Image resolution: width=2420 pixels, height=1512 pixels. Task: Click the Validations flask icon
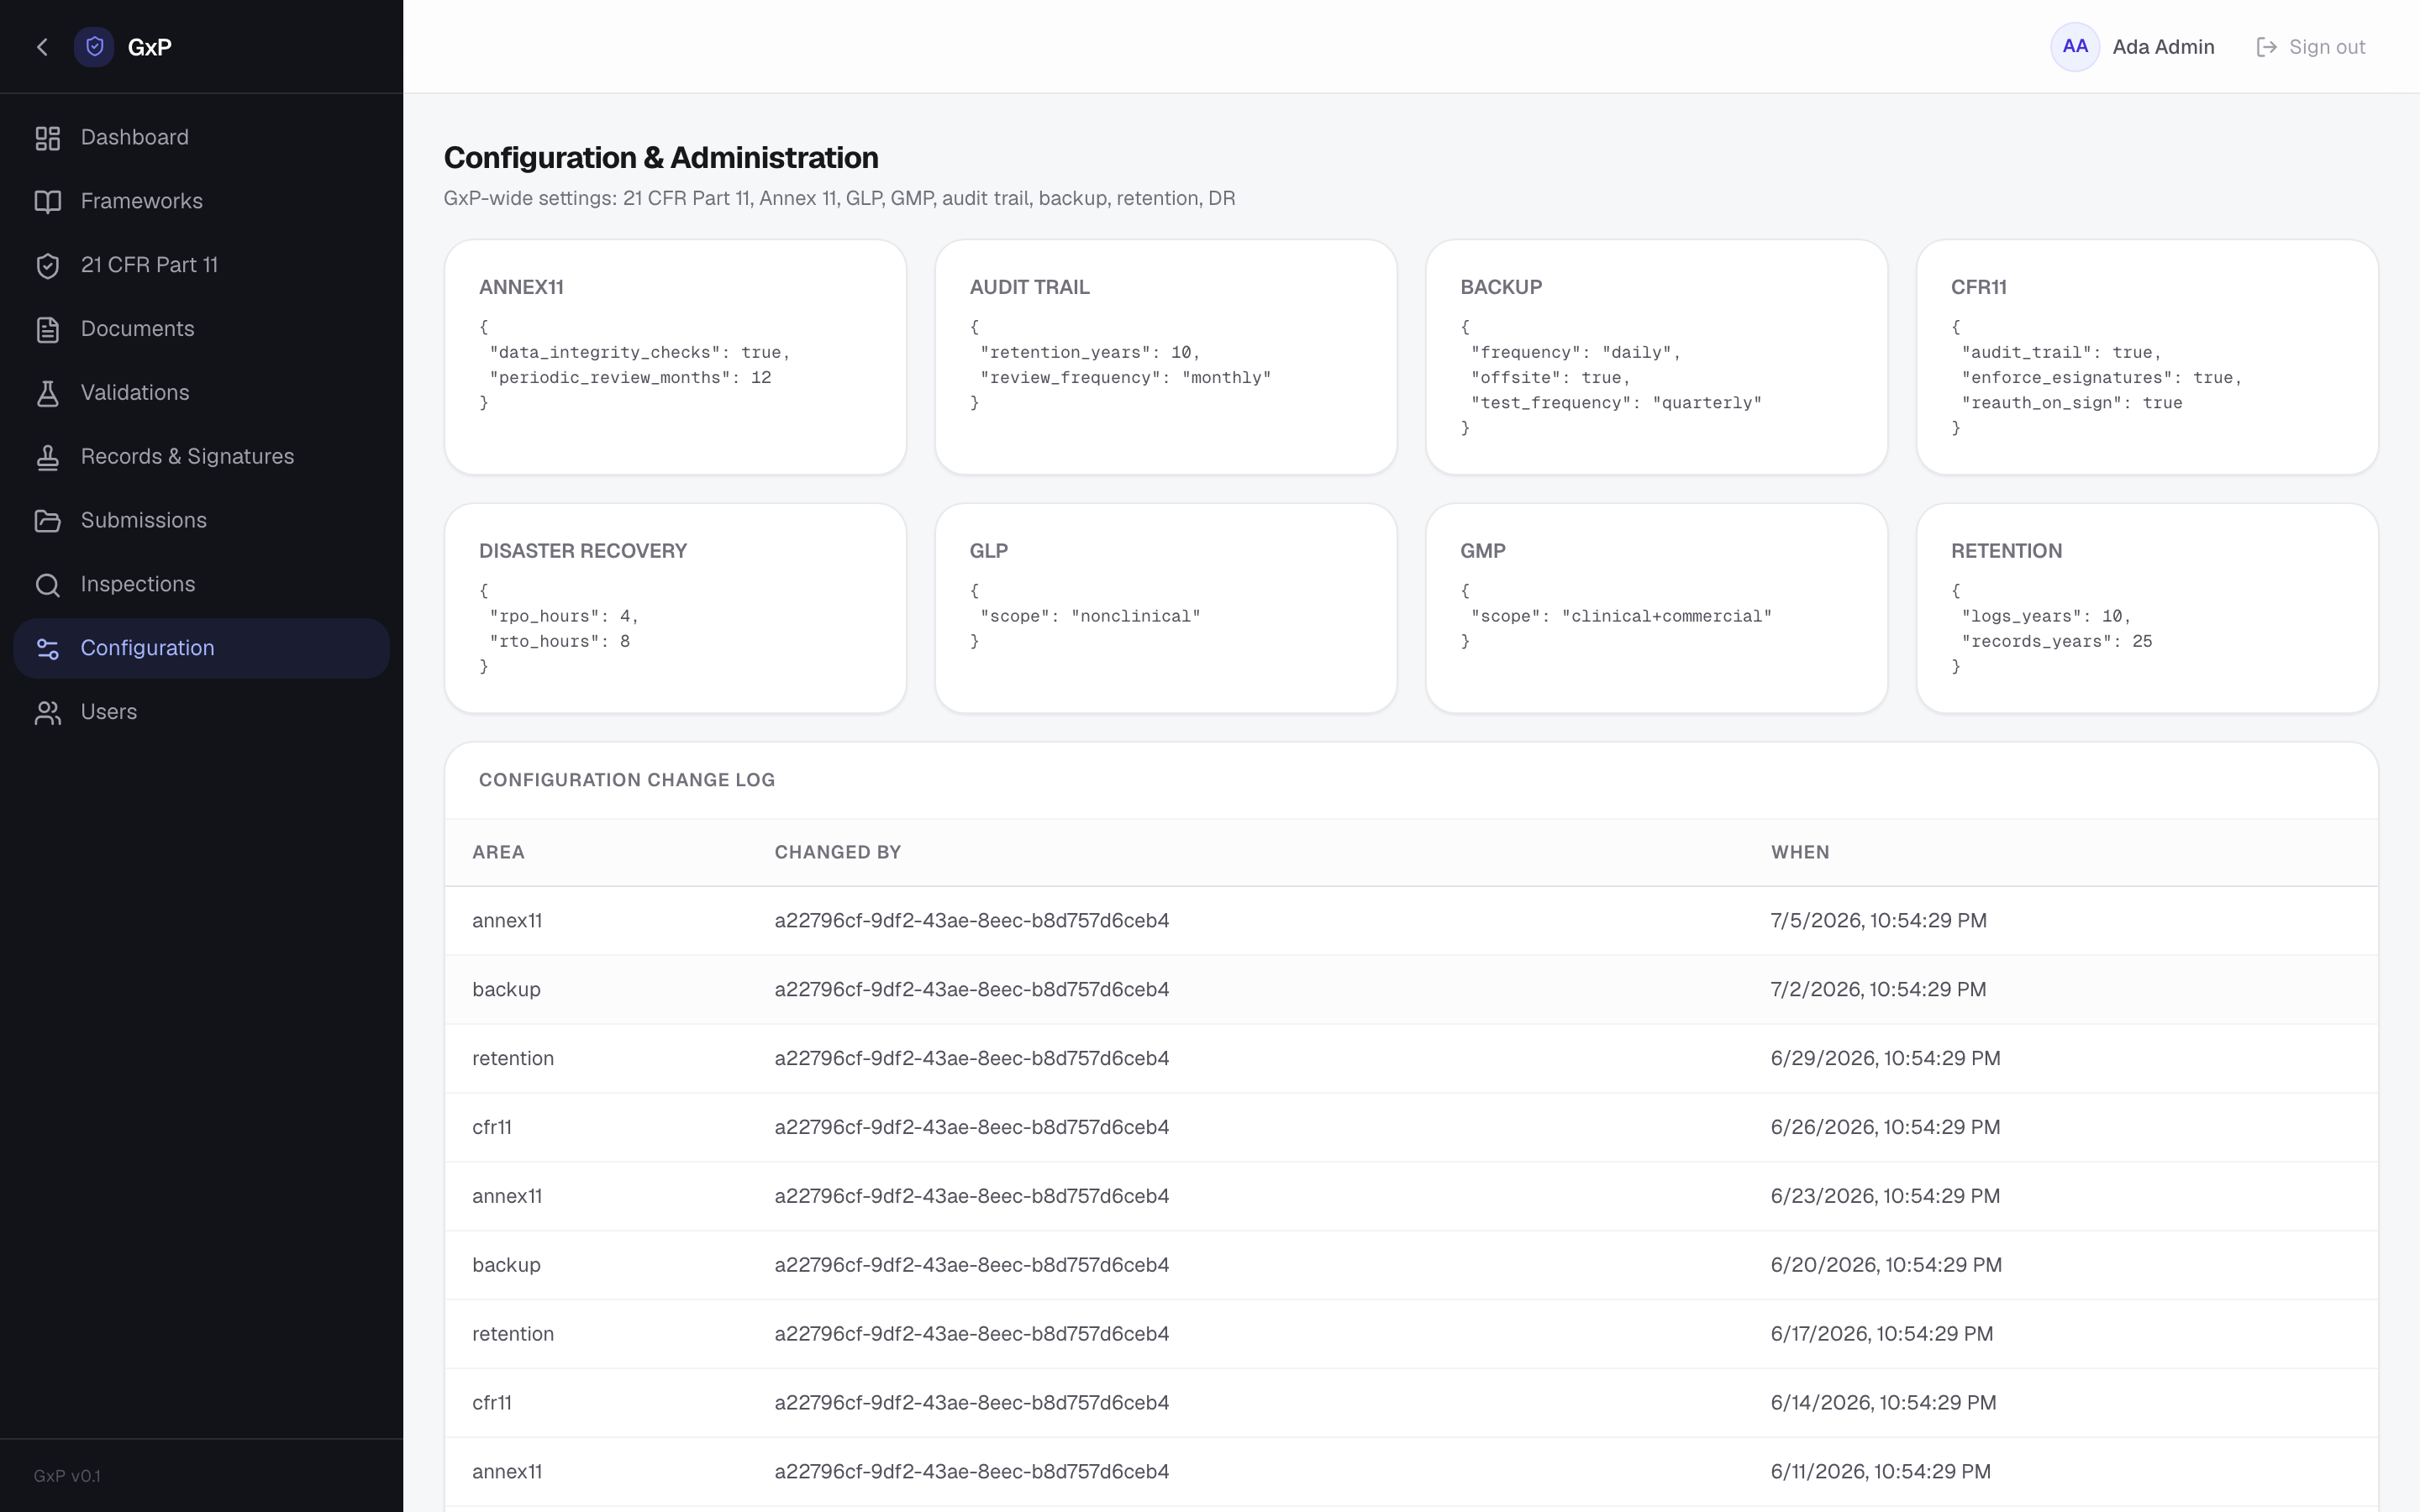point(48,393)
